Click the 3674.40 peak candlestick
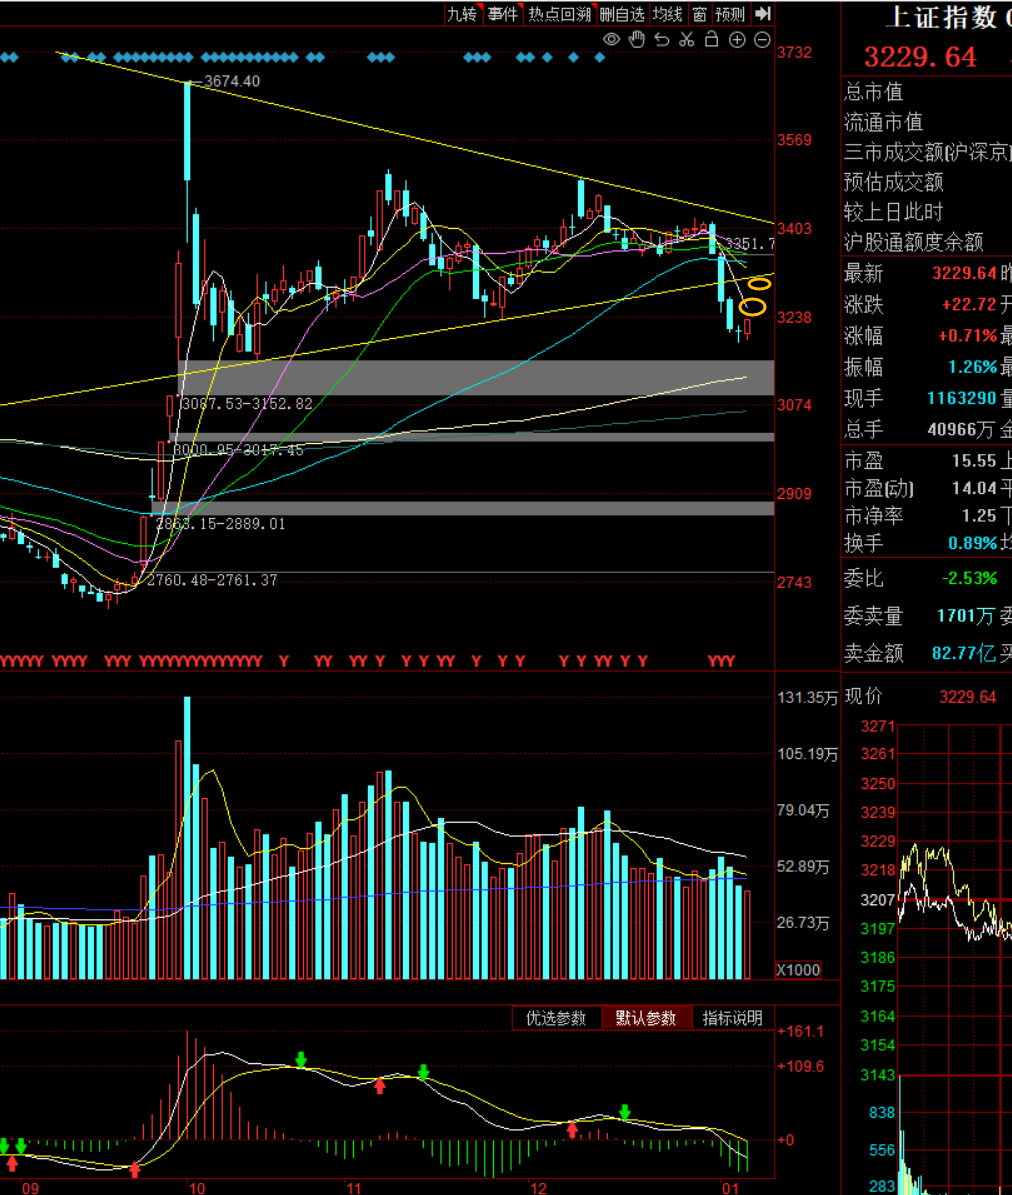 pyautogui.click(x=187, y=130)
